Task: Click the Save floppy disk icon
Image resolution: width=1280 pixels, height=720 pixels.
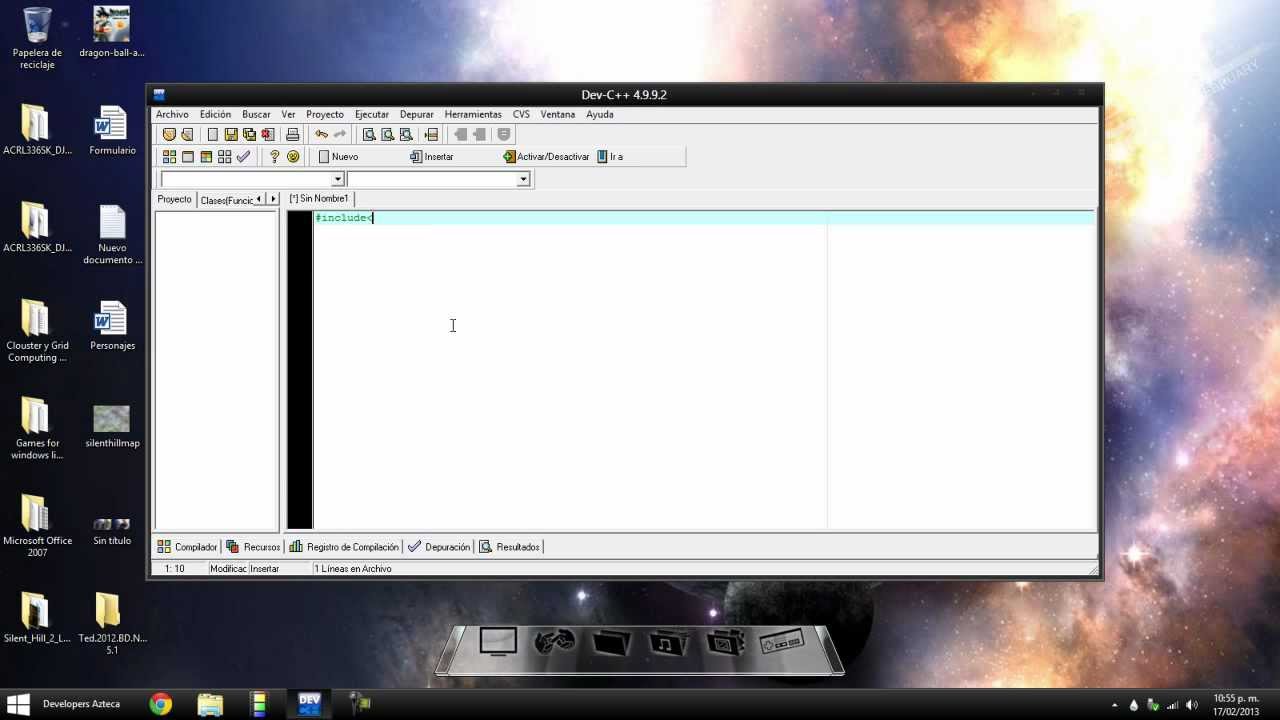Action: [x=231, y=134]
